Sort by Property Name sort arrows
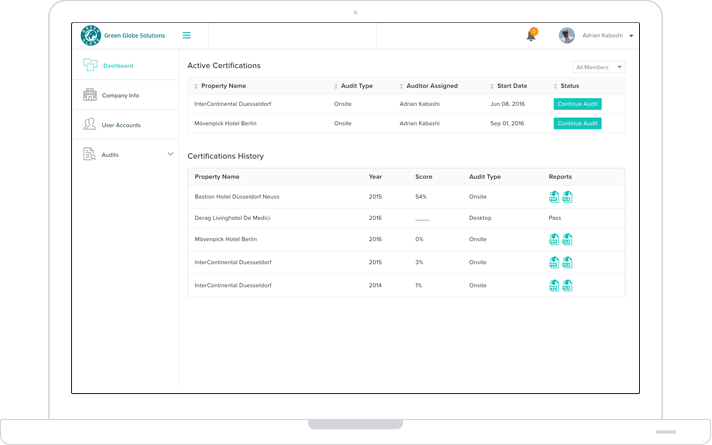Screen dimensions: 712x445 (196, 86)
